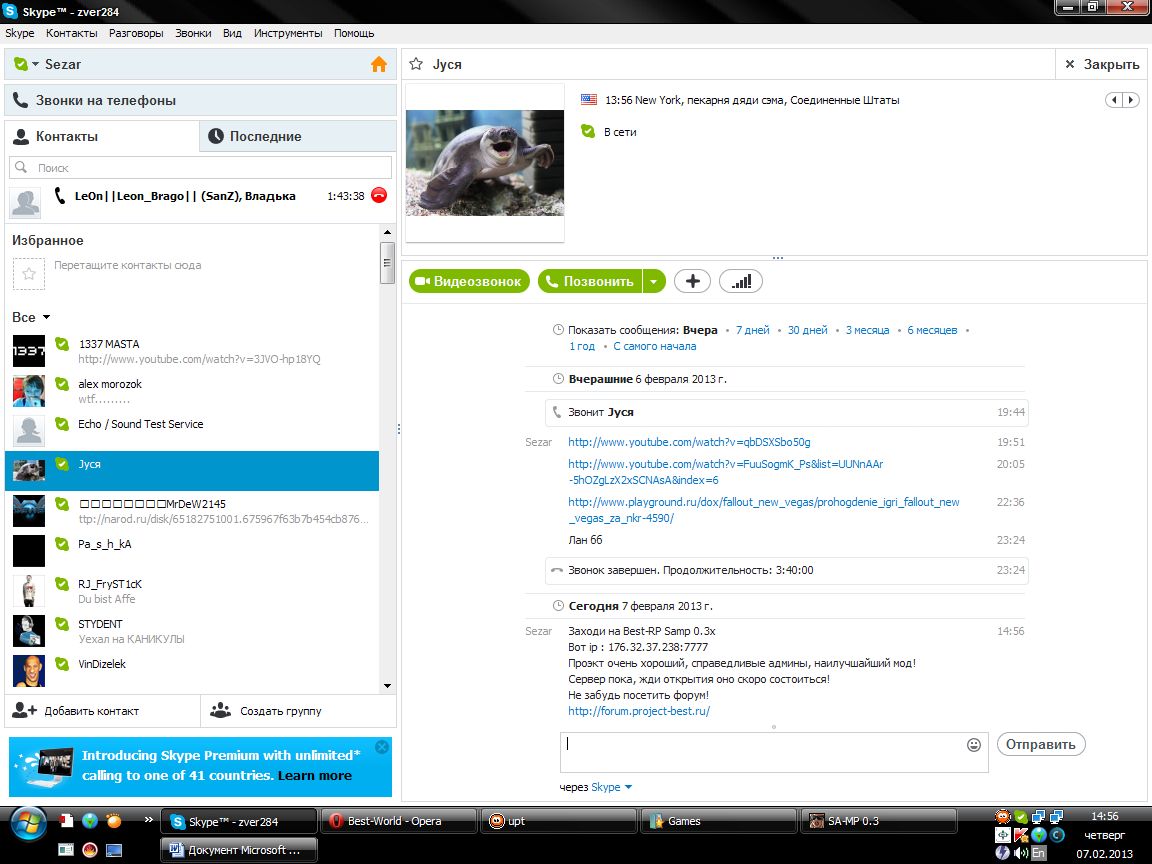
Task: Open the Skype menu
Action: tap(20, 33)
